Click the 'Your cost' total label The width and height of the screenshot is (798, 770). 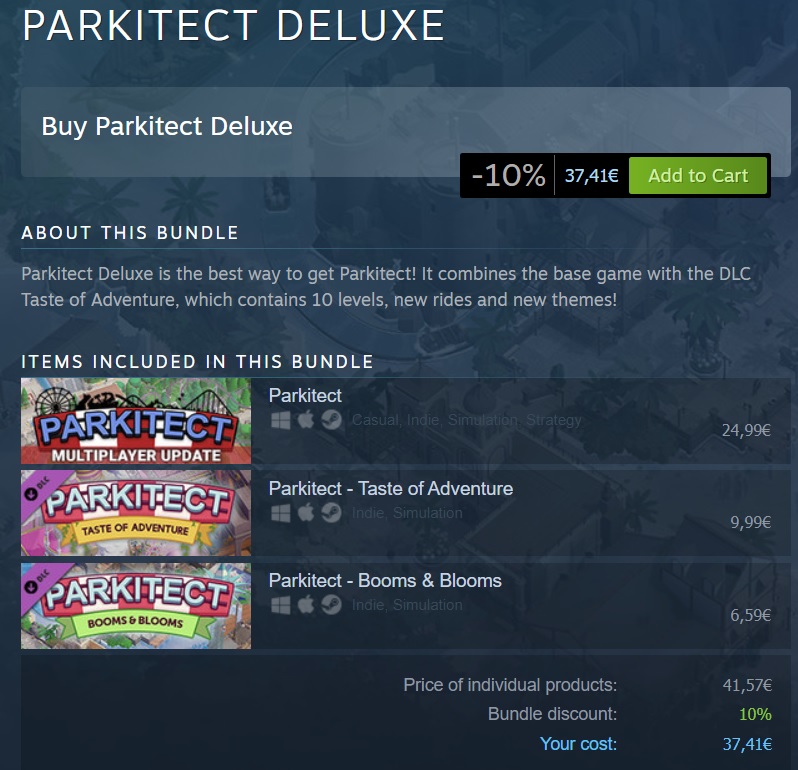tap(578, 744)
